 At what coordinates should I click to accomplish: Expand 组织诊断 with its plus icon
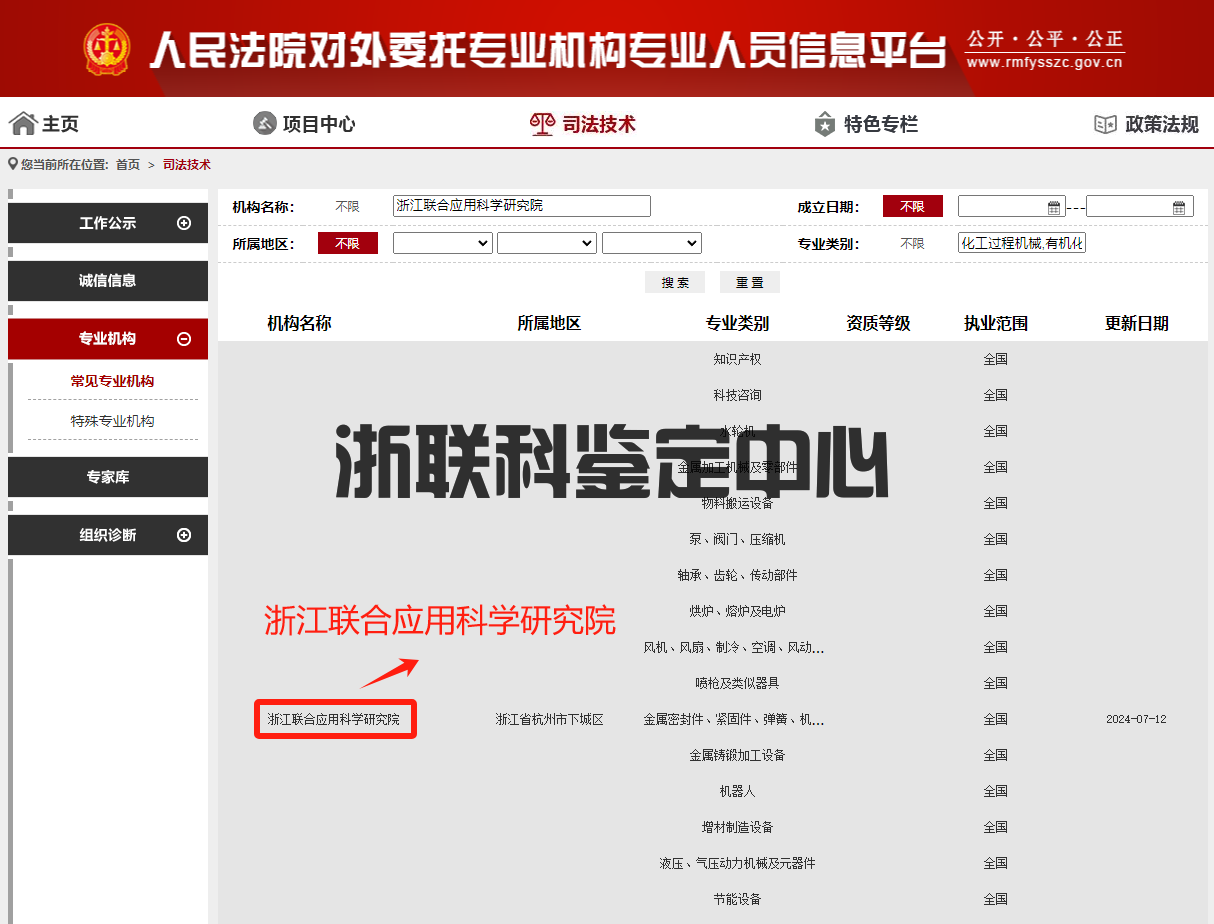pyautogui.click(x=184, y=535)
